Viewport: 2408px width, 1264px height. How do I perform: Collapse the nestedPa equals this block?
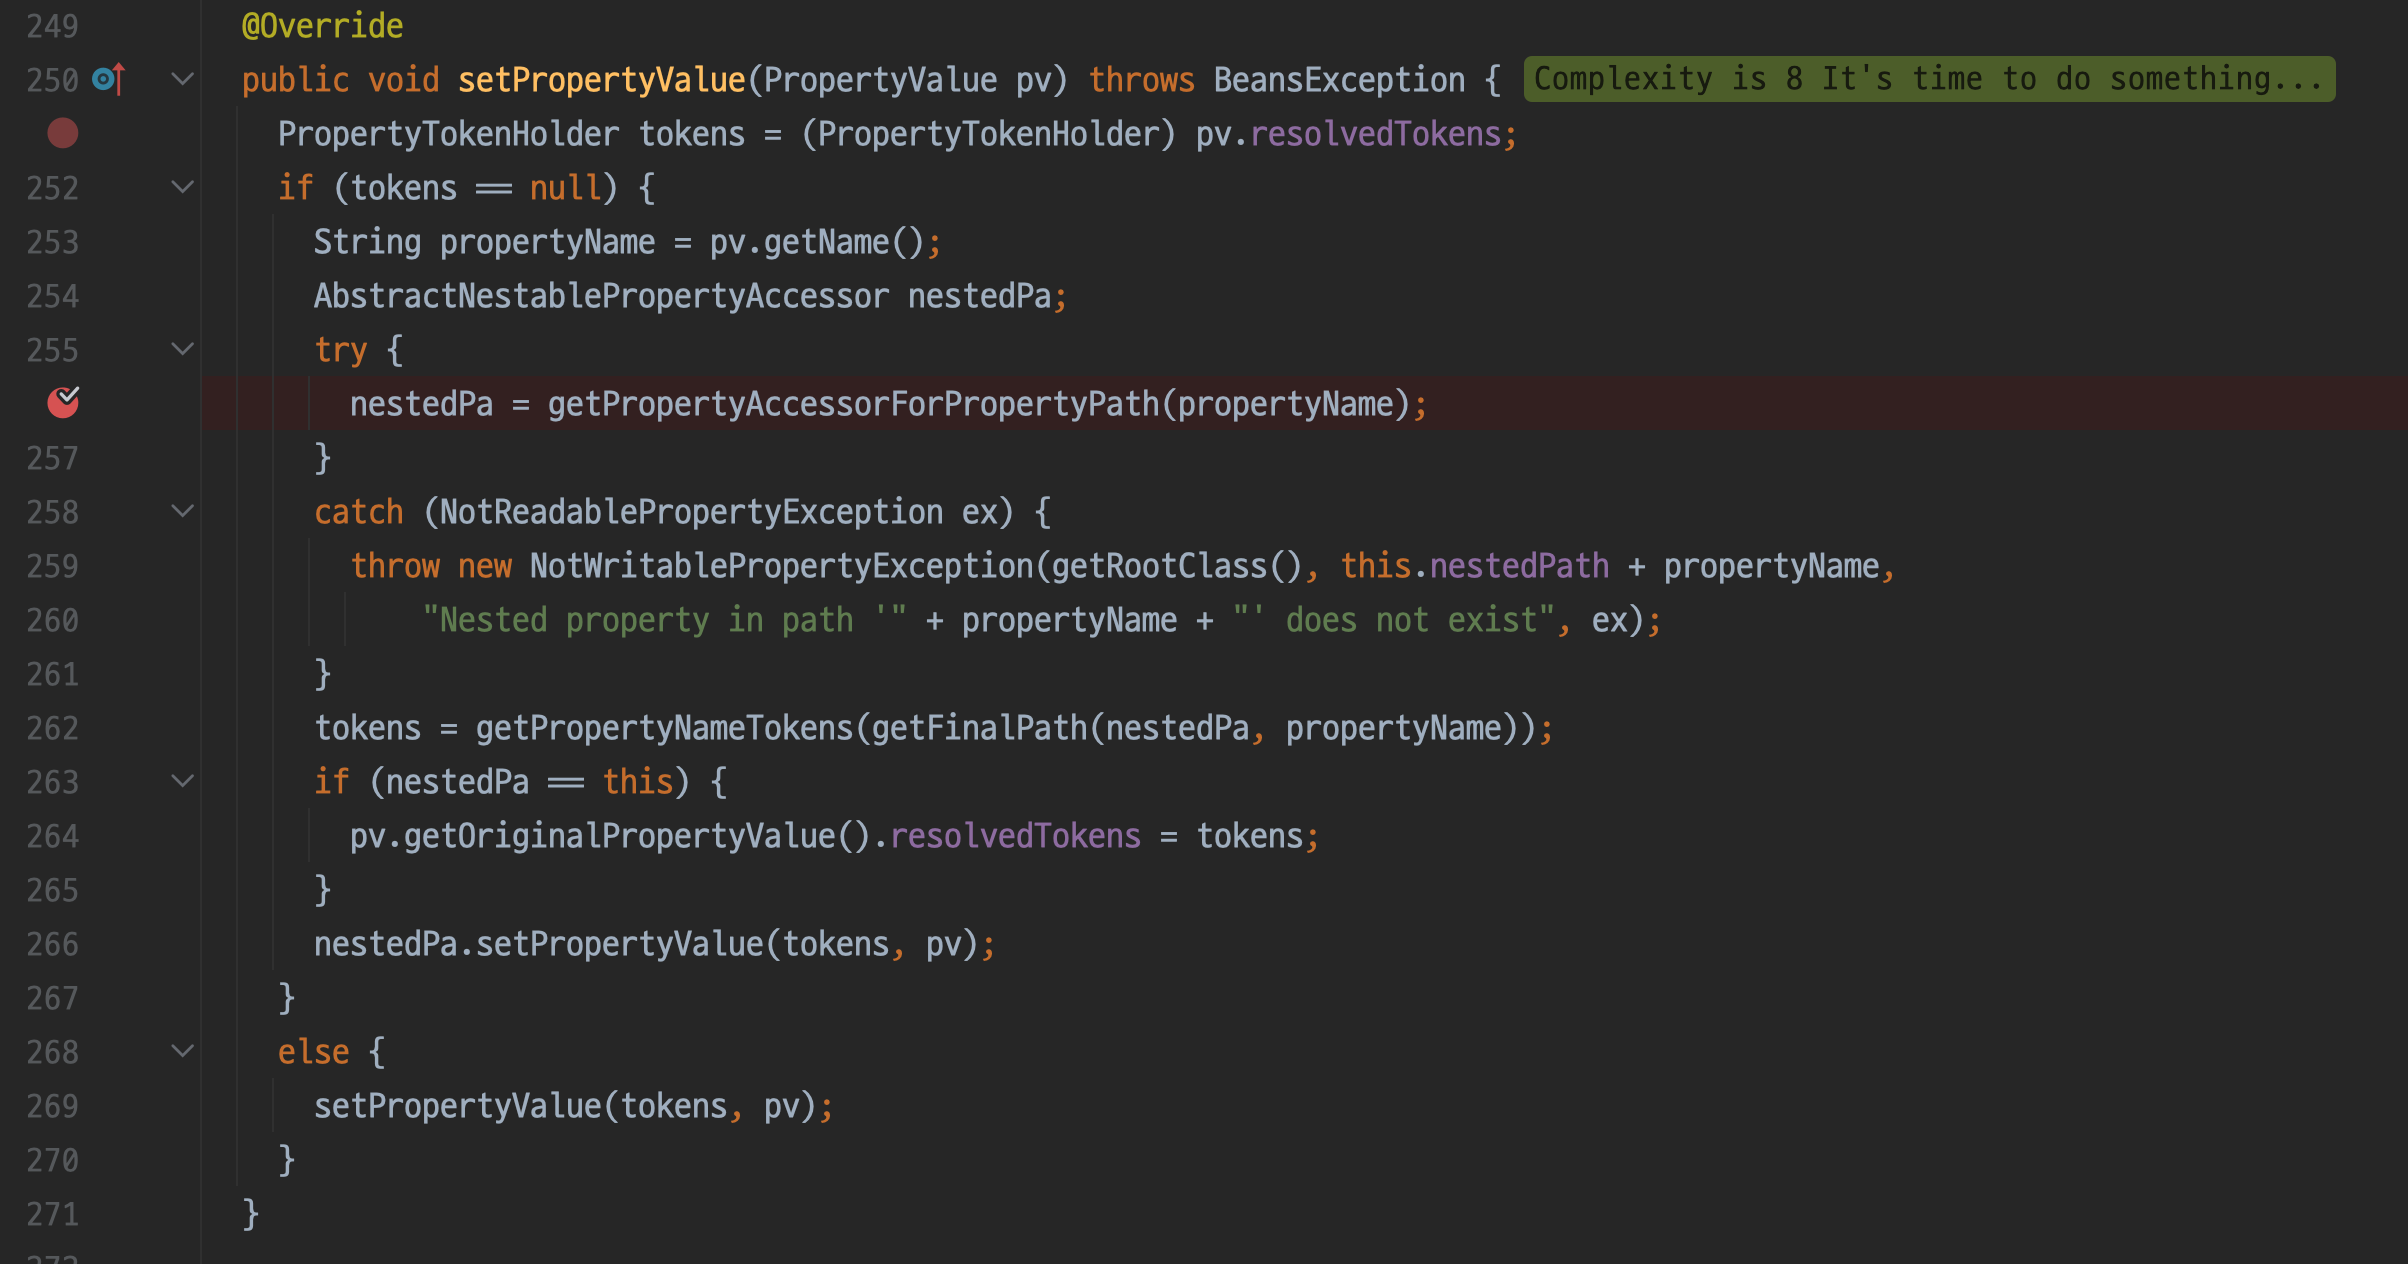[x=182, y=781]
